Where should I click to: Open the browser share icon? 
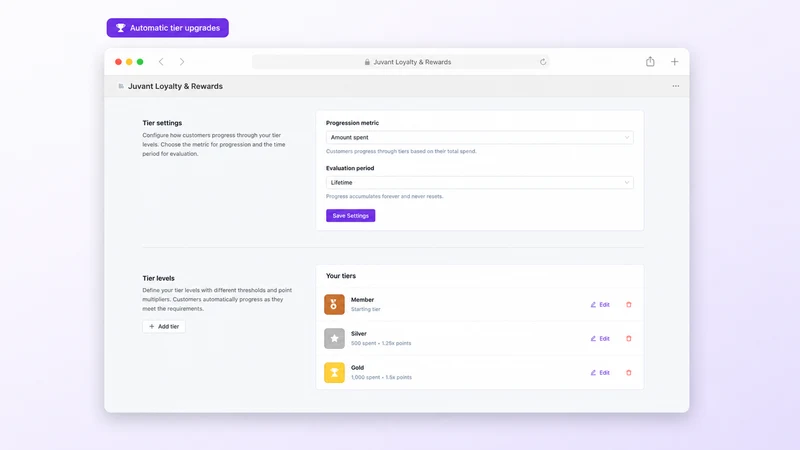[650, 62]
